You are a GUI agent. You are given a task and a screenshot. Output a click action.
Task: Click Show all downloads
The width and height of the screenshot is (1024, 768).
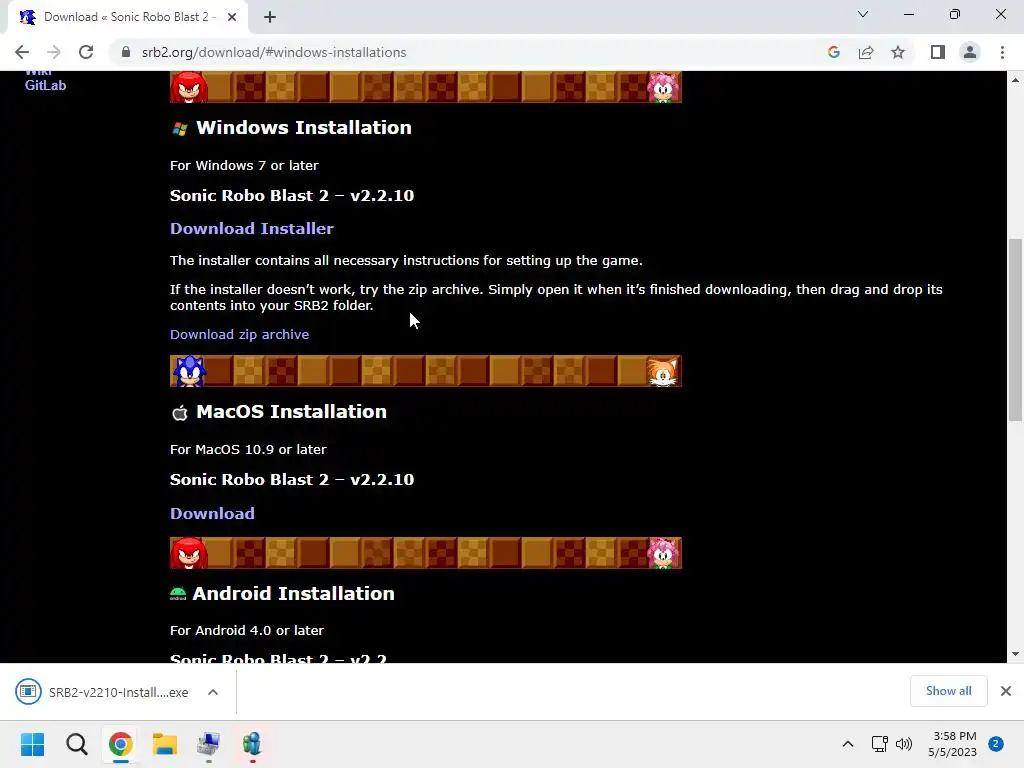click(x=948, y=691)
